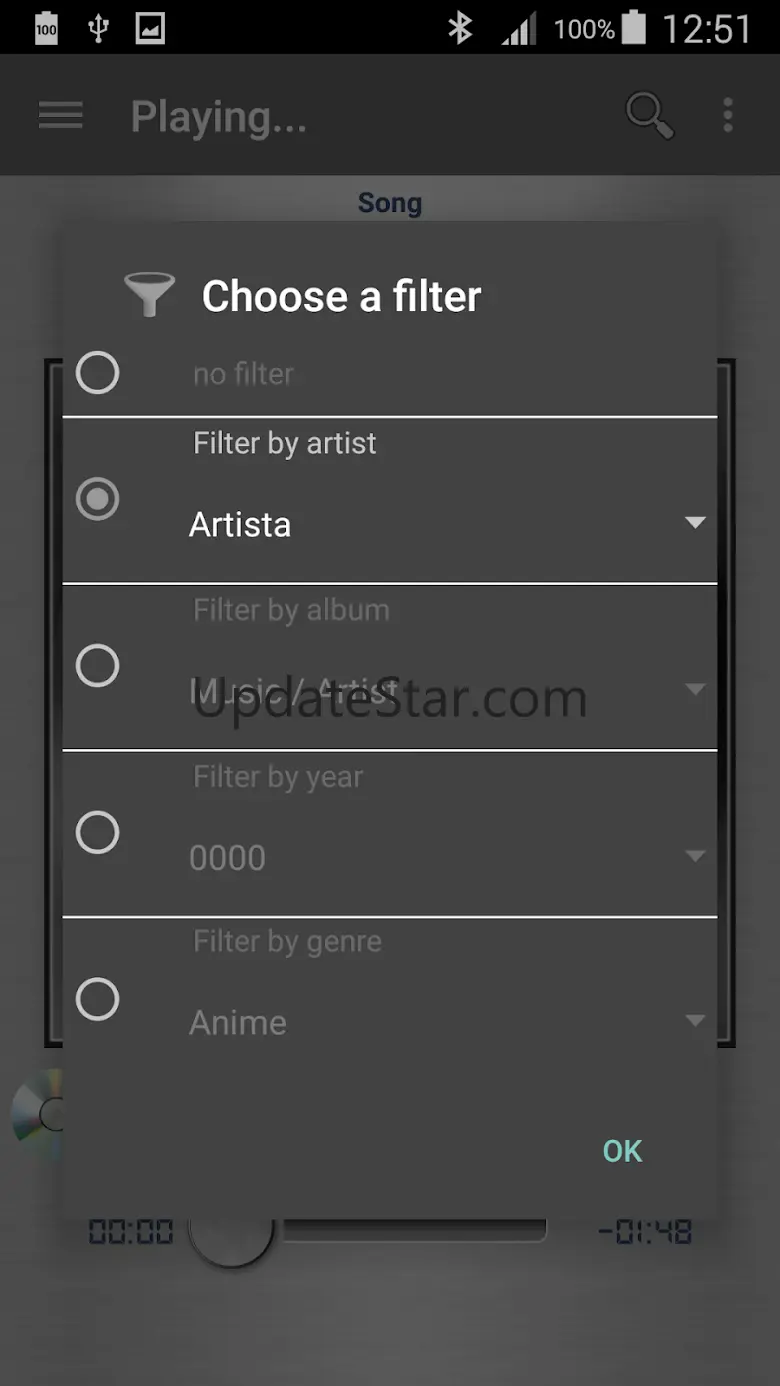Expand the album dropdown arrow
This screenshot has width=780, height=1386.
click(x=695, y=689)
